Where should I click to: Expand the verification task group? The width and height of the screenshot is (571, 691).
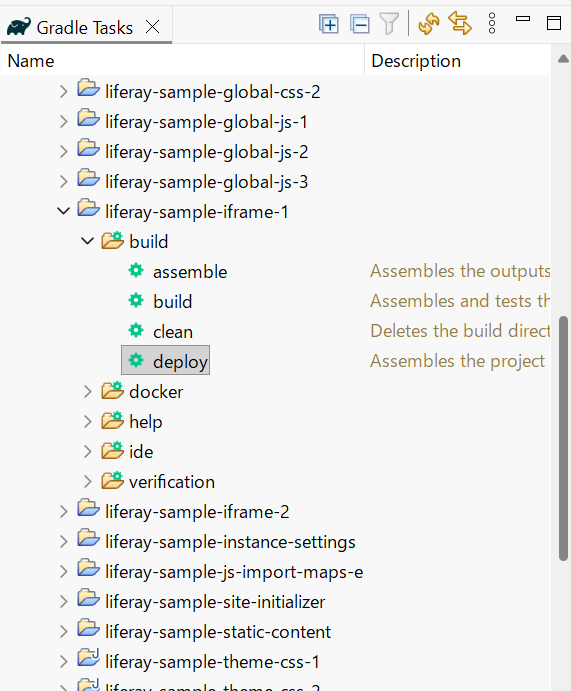(88, 482)
